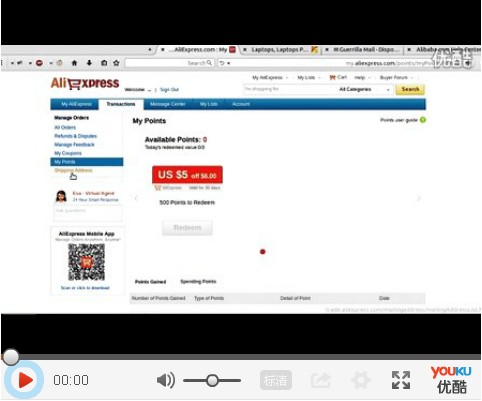Mute audio via the speaker icon
This screenshot has height=401, width=482.
(x=166, y=380)
